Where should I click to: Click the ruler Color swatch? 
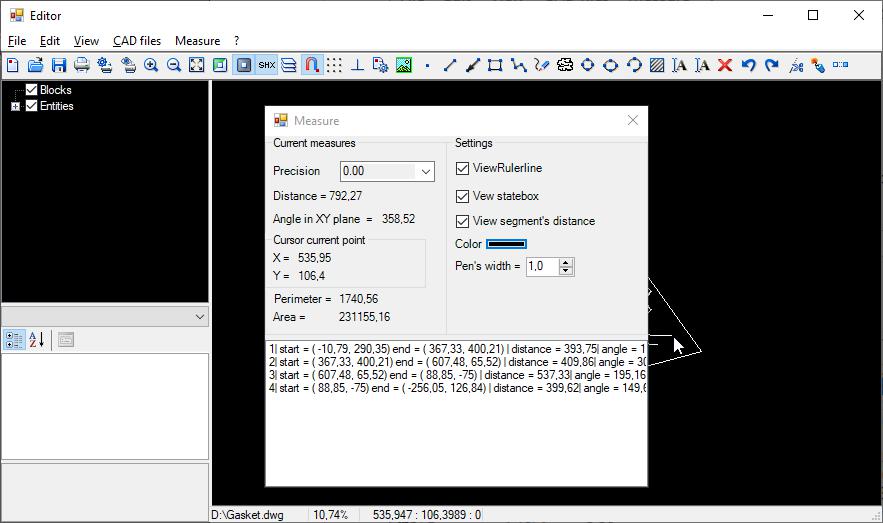click(506, 244)
